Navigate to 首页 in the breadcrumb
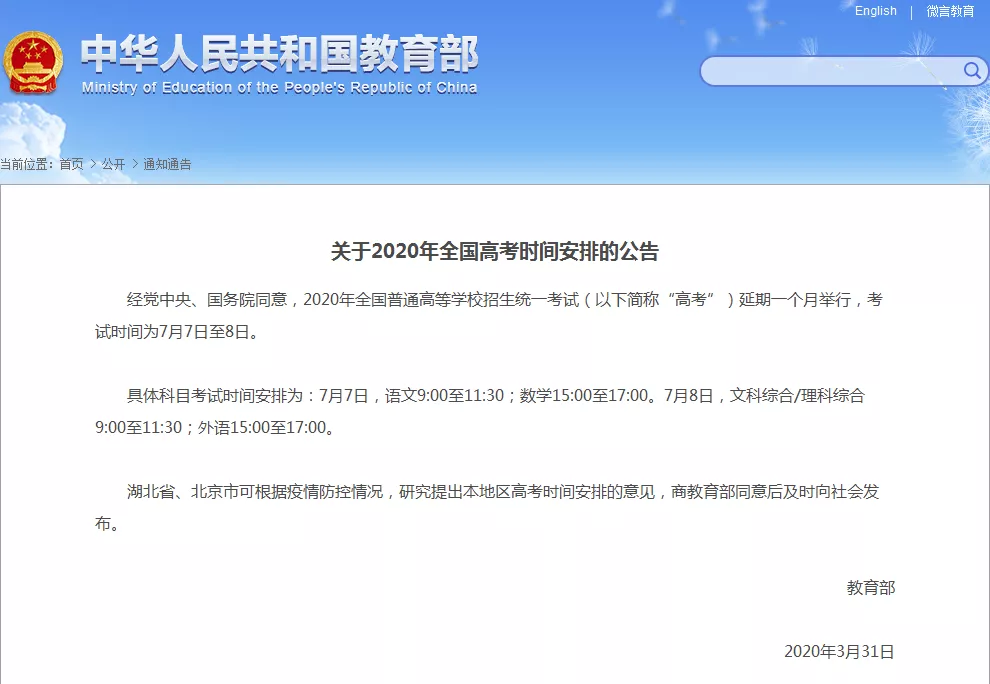990x684 pixels. [x=71, y=164]
